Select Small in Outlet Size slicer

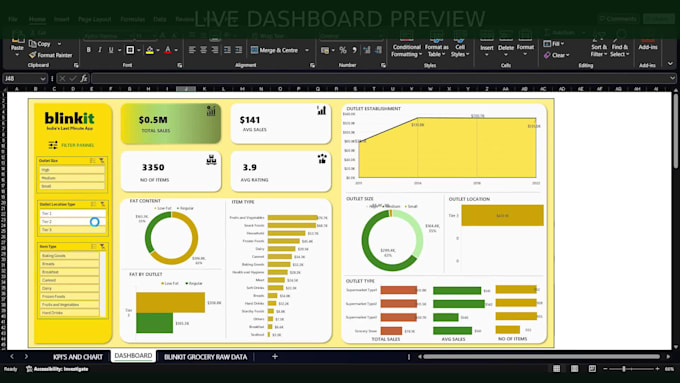coord(72,186)
